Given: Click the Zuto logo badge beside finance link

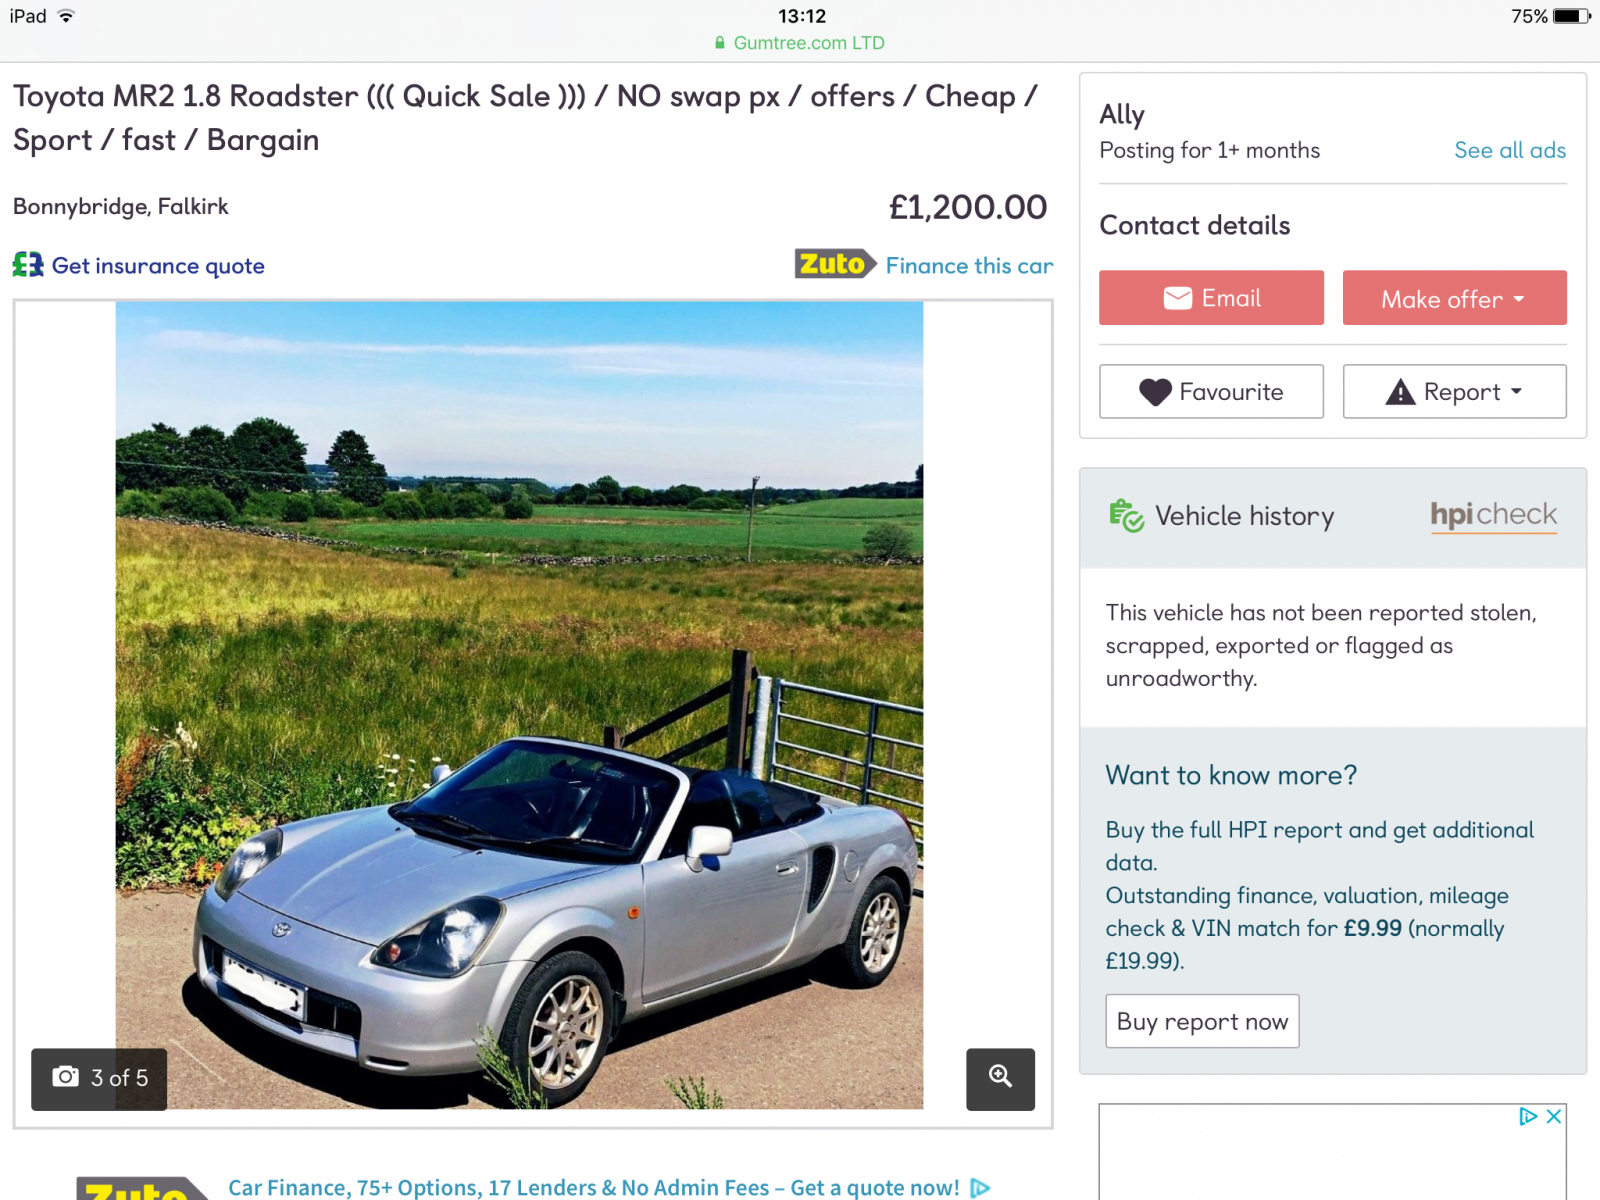Looking at the screenshot, I should pyautogui.click(x=835, y=264).
